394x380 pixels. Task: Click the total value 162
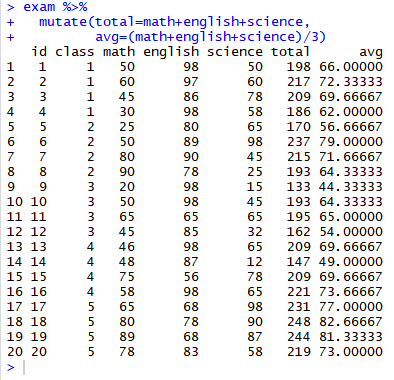point(299,232)
